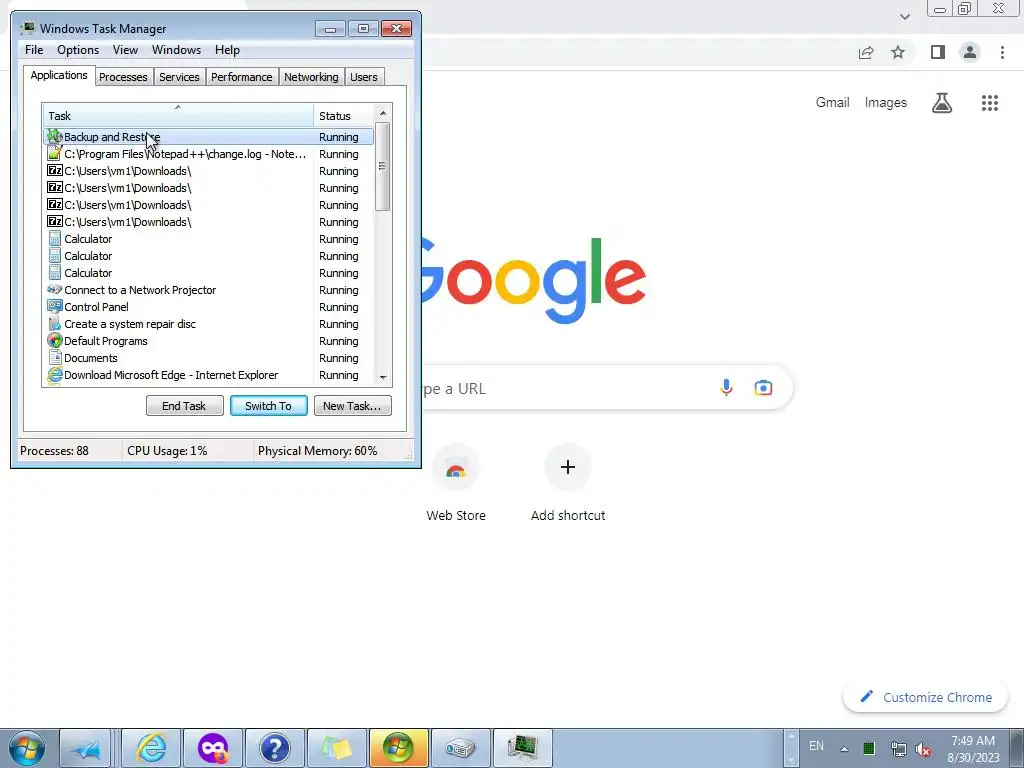Click the Customize Chrome button

(926, 697)
